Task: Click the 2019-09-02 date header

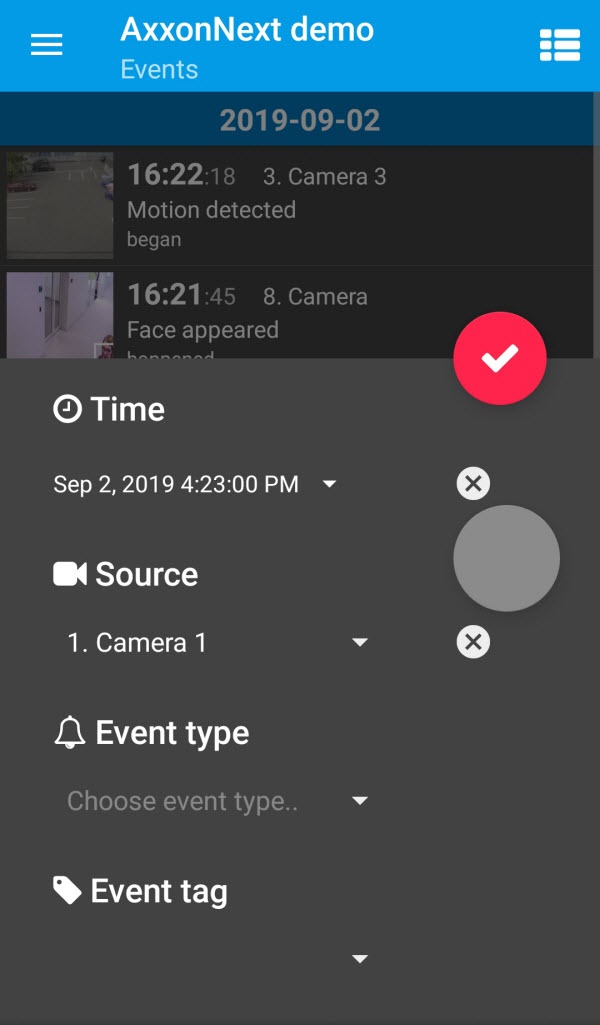Action: tap(299, 121)
